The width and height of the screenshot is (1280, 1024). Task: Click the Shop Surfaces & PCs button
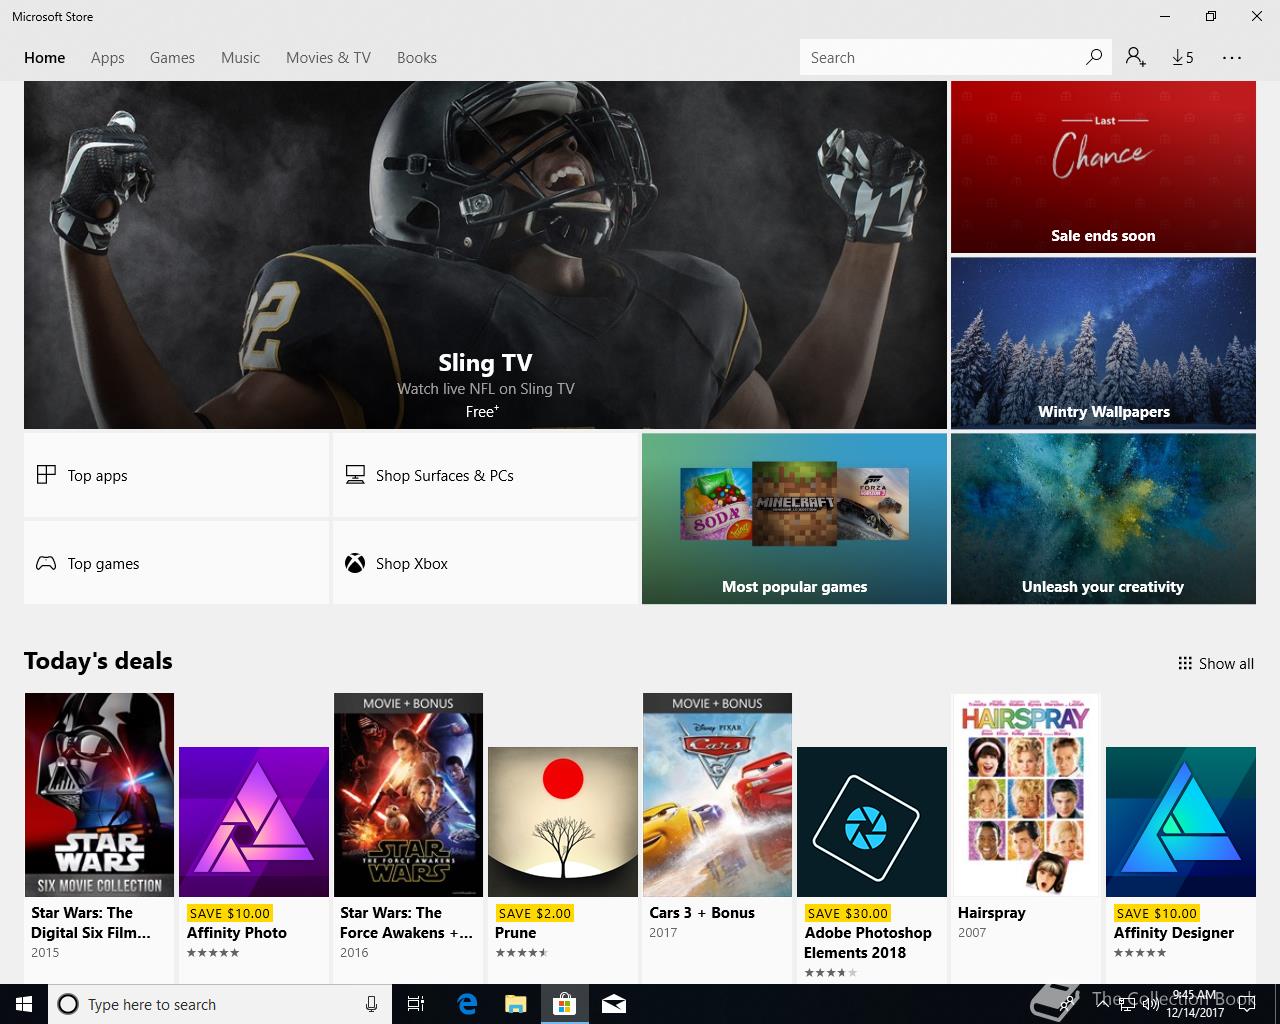pyautogui.click(x=485, y=475)
